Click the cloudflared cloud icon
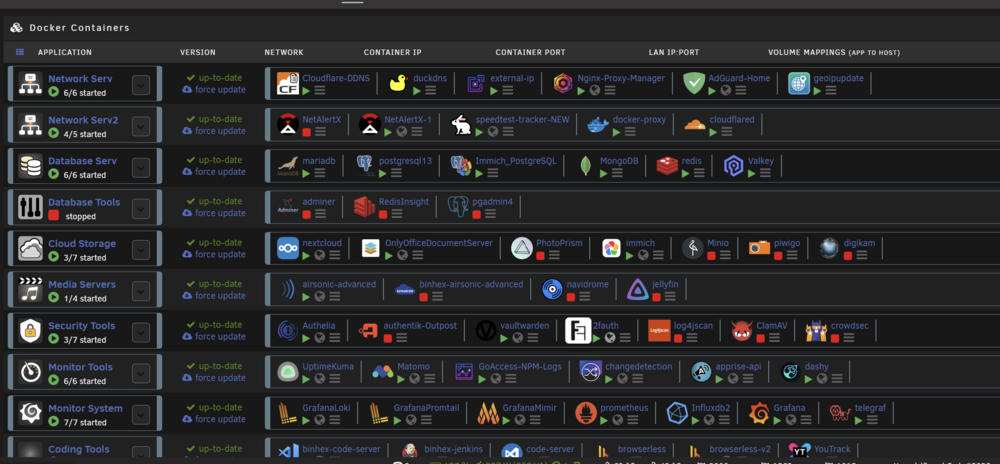 tap(695, 125)
